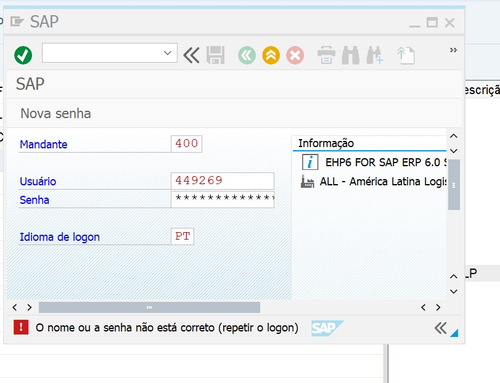This screenshot has width=500, height=383.
Task: Open the SAP window menu icon in title bar
Action: (17, 22)
